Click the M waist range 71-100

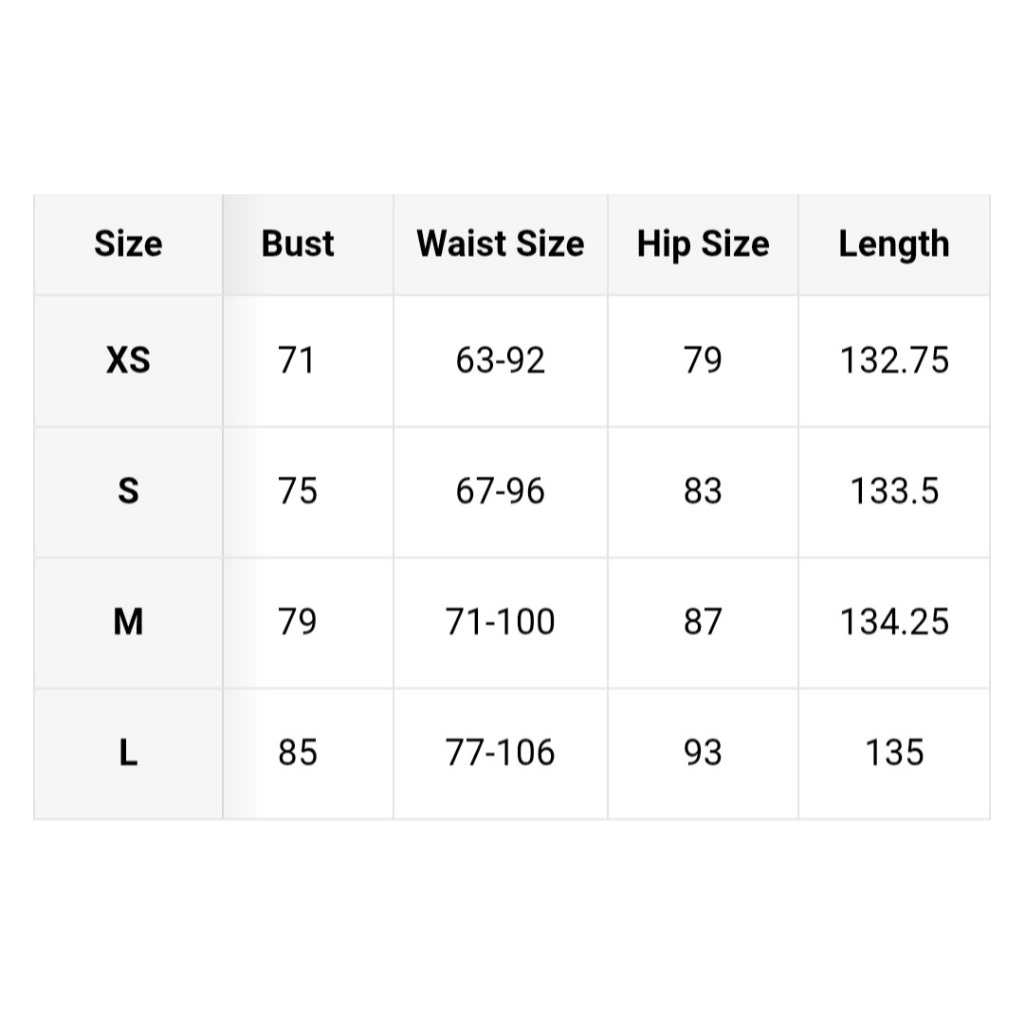(x=500, y=622)
